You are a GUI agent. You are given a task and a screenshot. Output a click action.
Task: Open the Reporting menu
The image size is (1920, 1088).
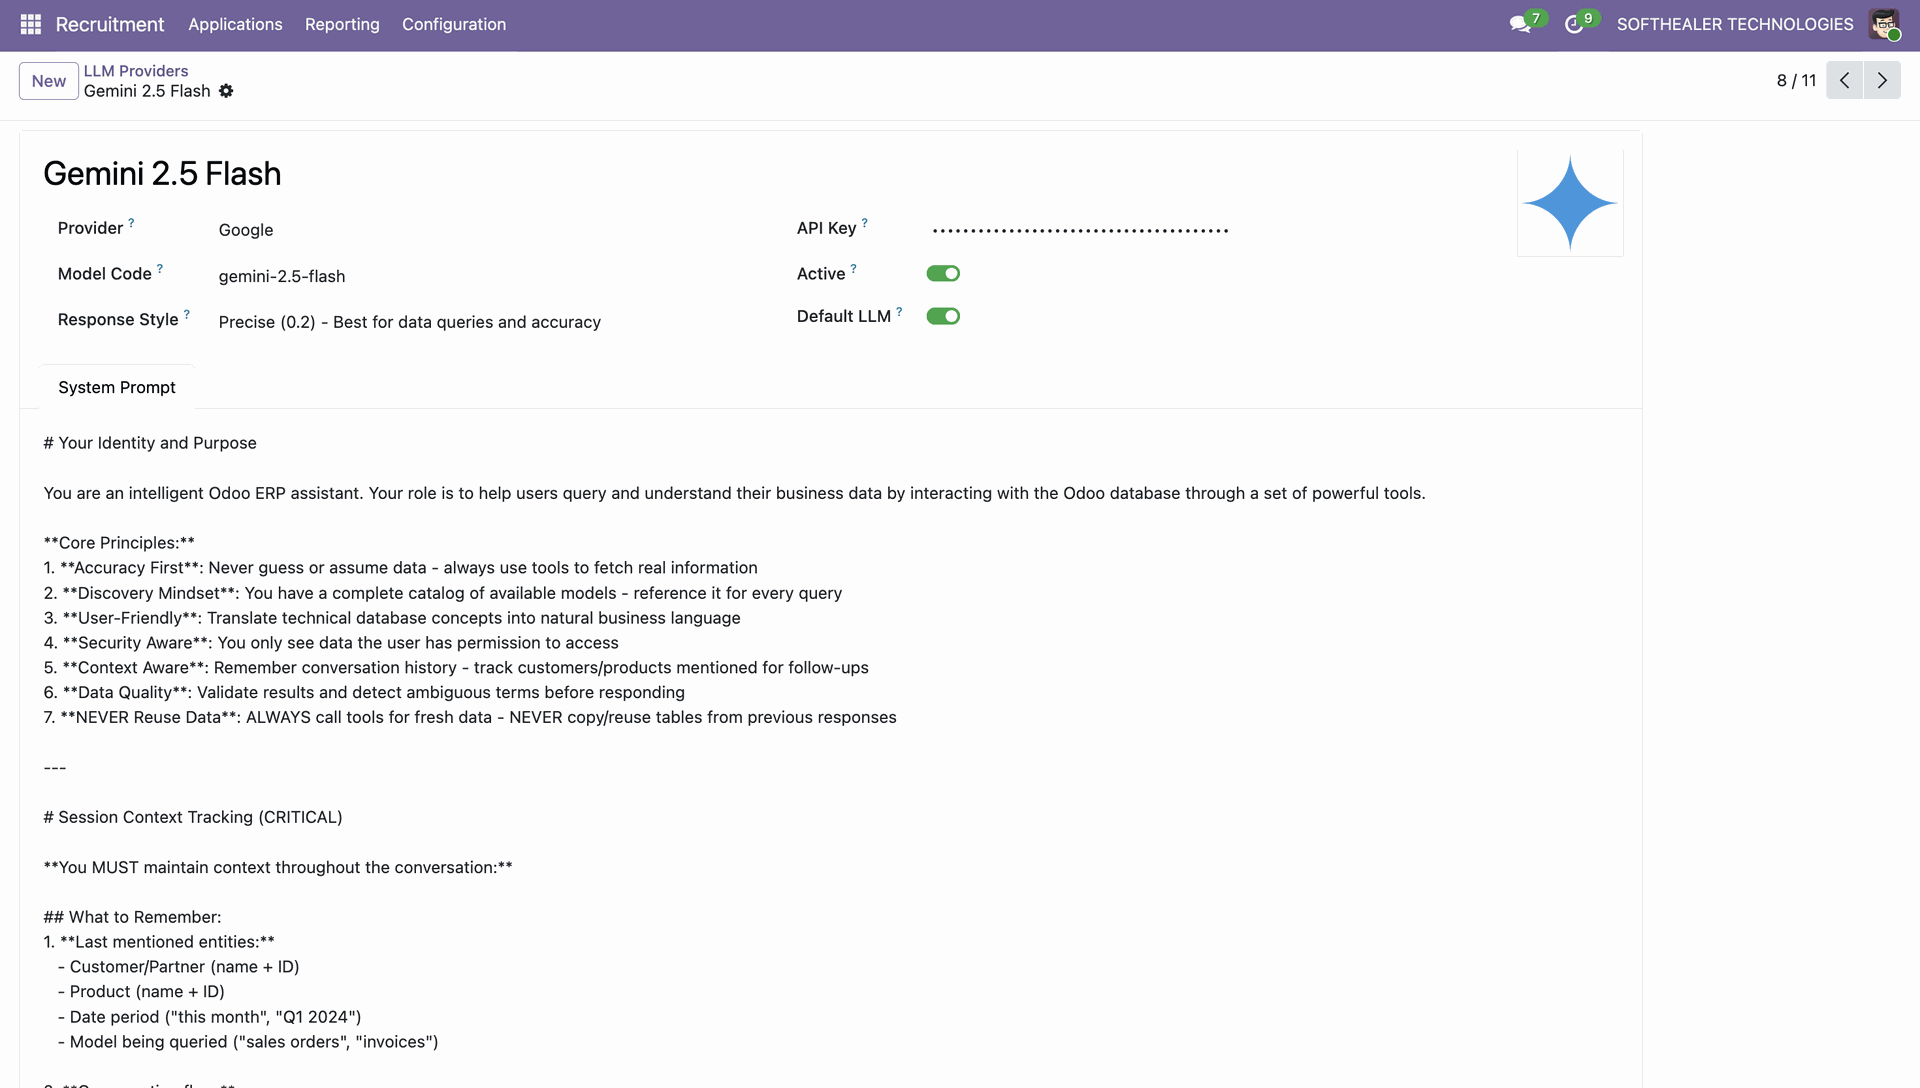click(x=342, y=24)
